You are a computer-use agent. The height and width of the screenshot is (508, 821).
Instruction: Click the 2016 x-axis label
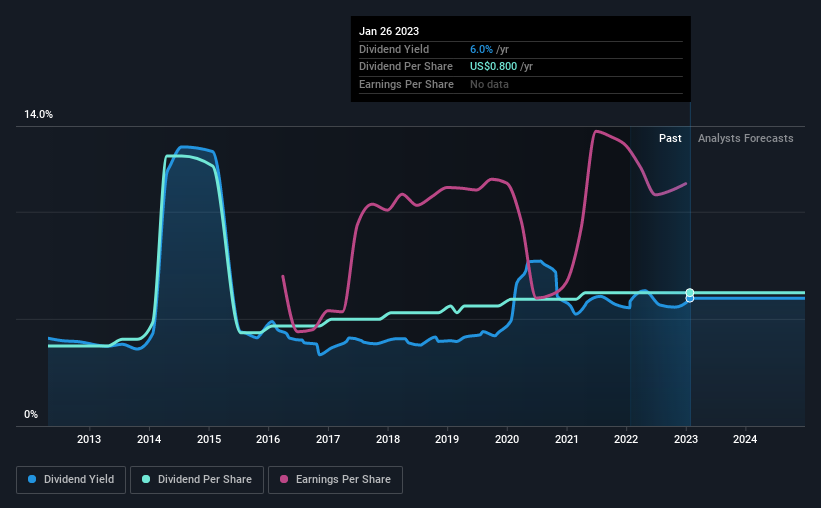pos(268,439)
